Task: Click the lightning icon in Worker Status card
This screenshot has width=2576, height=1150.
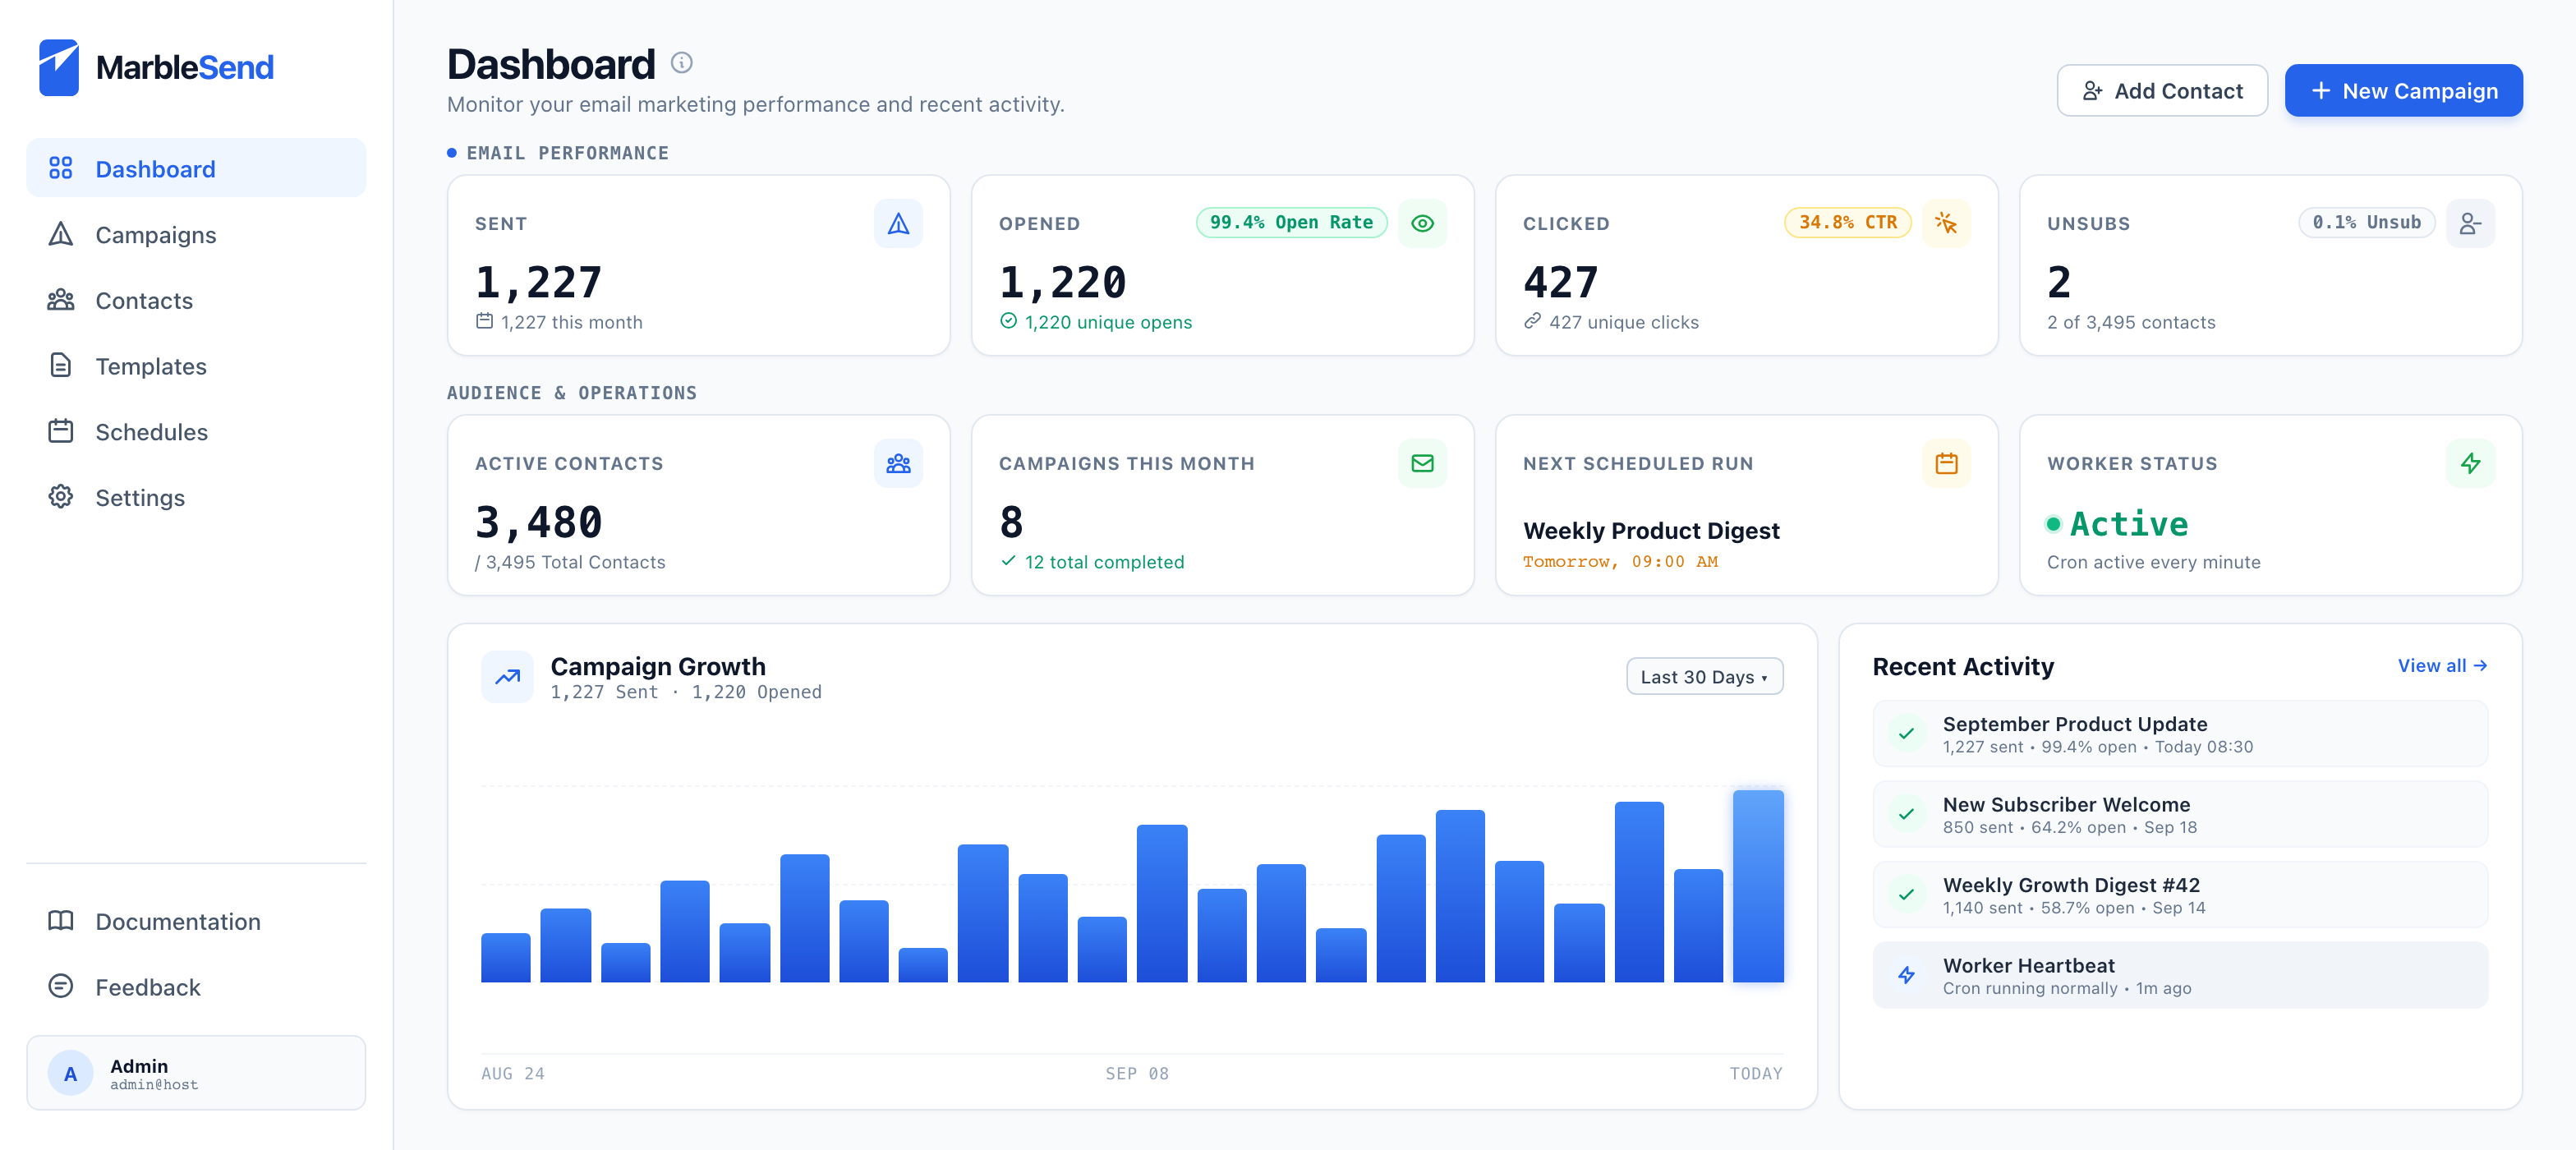Action: (x=2470, y=463)
